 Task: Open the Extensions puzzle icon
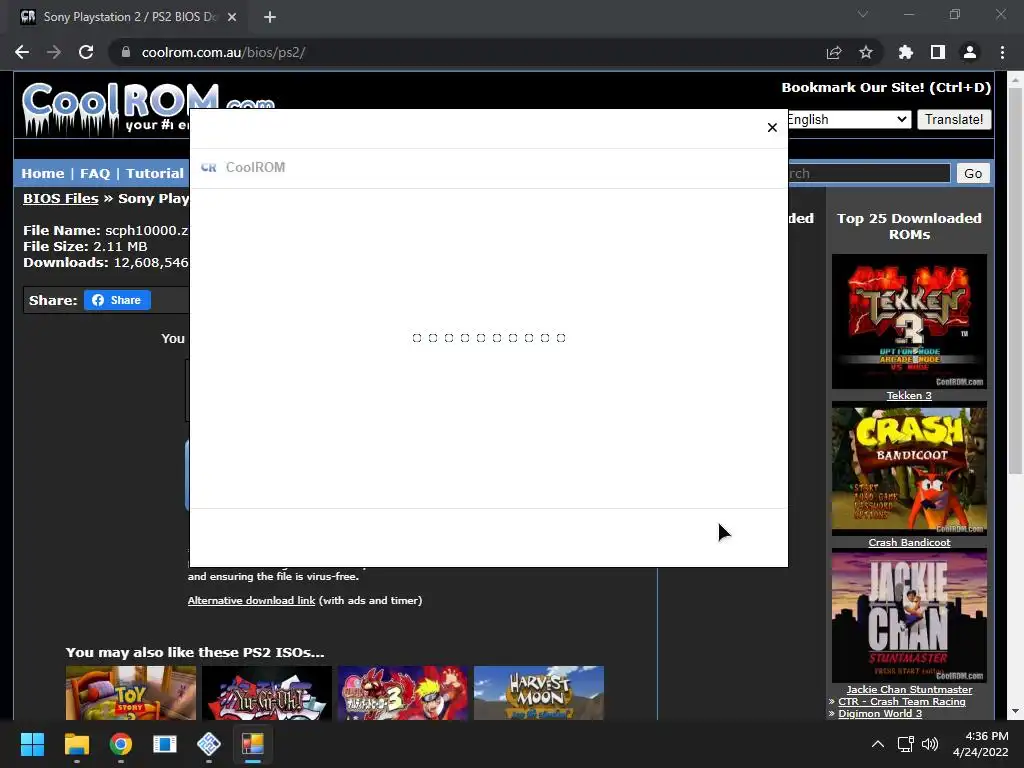(905, 52)
